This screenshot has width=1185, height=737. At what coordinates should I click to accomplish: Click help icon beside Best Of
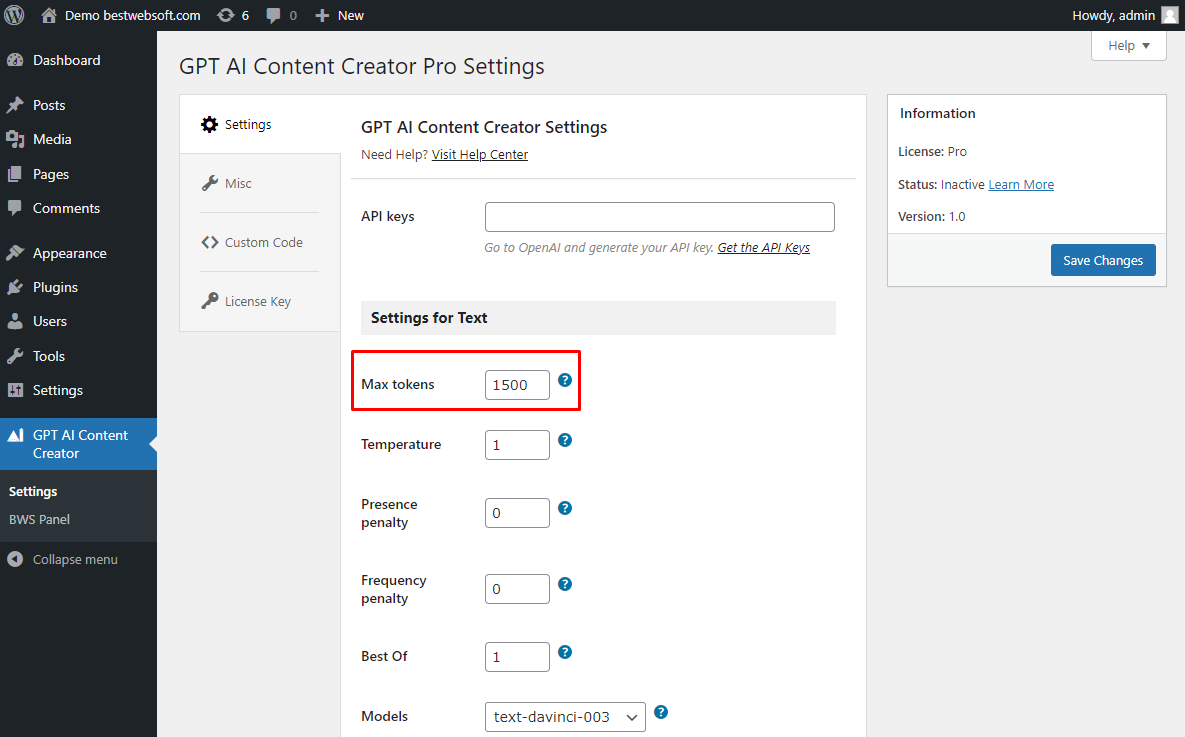point(565,652)
